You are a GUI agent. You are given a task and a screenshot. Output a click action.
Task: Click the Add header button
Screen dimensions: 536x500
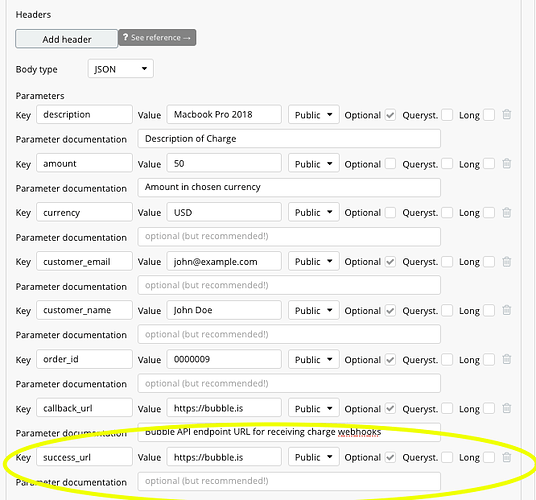[x=67, y=39]
